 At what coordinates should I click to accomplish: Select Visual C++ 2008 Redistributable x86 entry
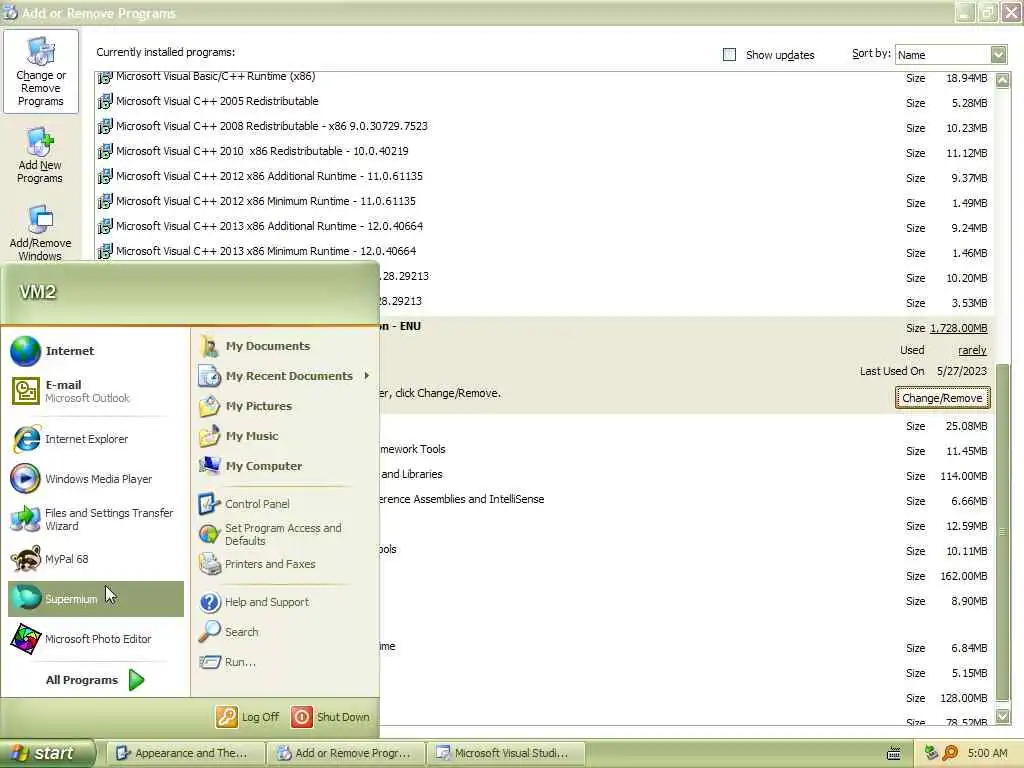click(x=545, y=127)
